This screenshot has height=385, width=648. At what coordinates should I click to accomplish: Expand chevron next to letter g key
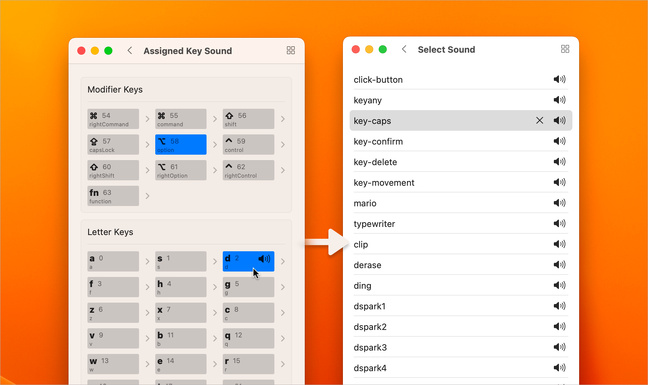tap(283, 287)
